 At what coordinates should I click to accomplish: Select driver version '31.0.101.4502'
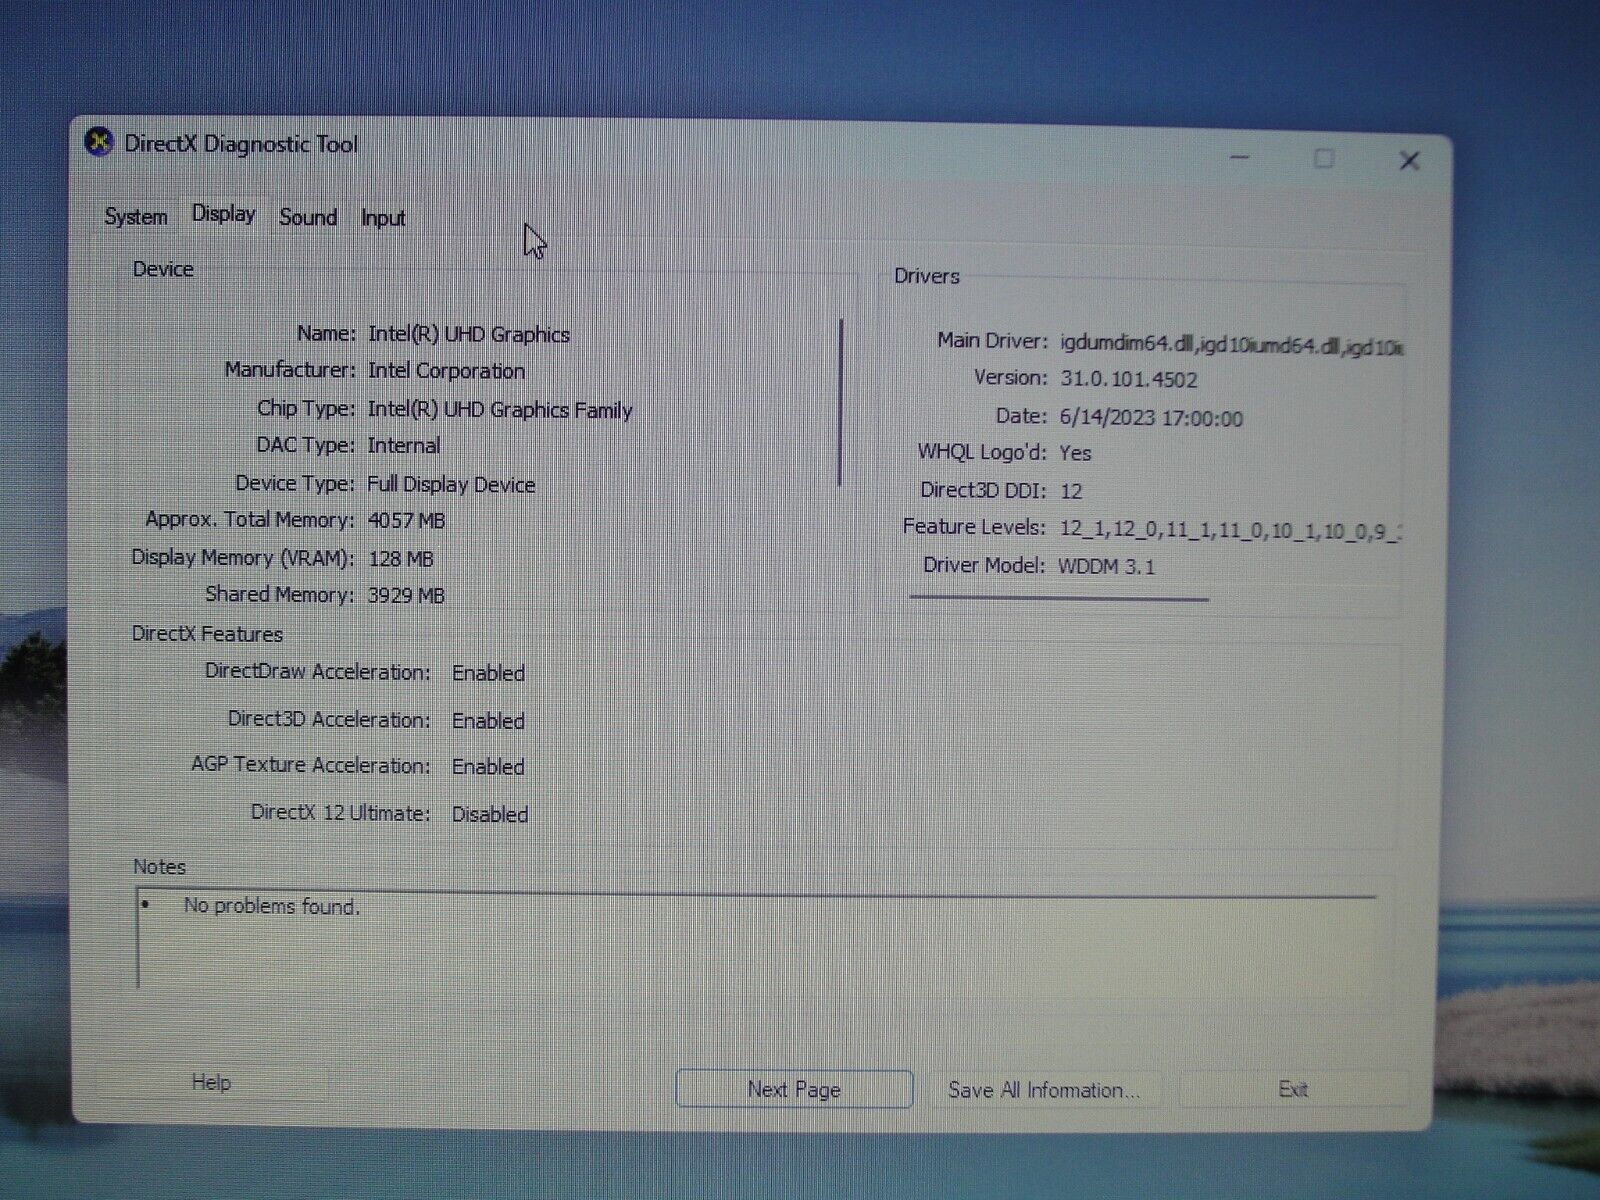click(x=1129, y=380)
